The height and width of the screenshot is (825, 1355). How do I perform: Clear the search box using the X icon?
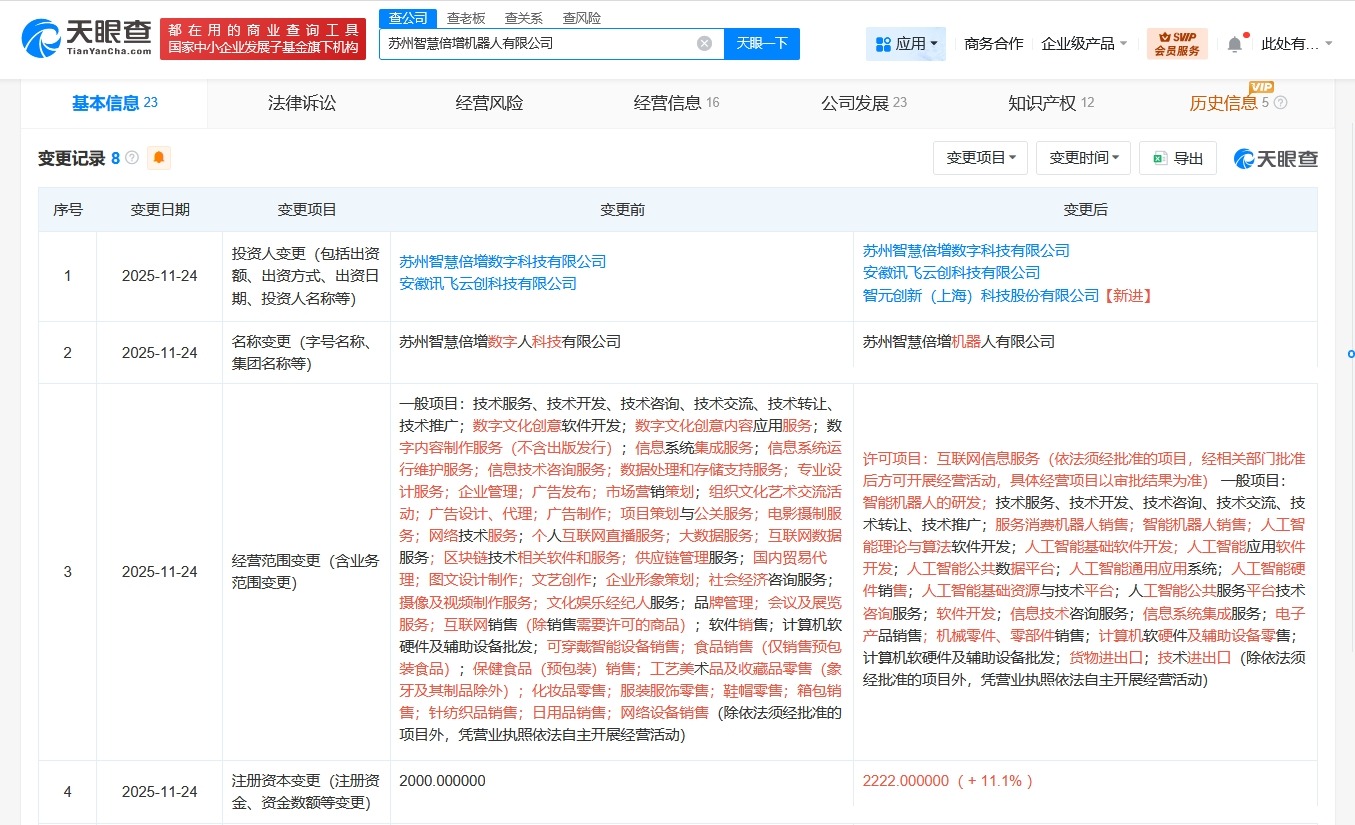[704, 43]
